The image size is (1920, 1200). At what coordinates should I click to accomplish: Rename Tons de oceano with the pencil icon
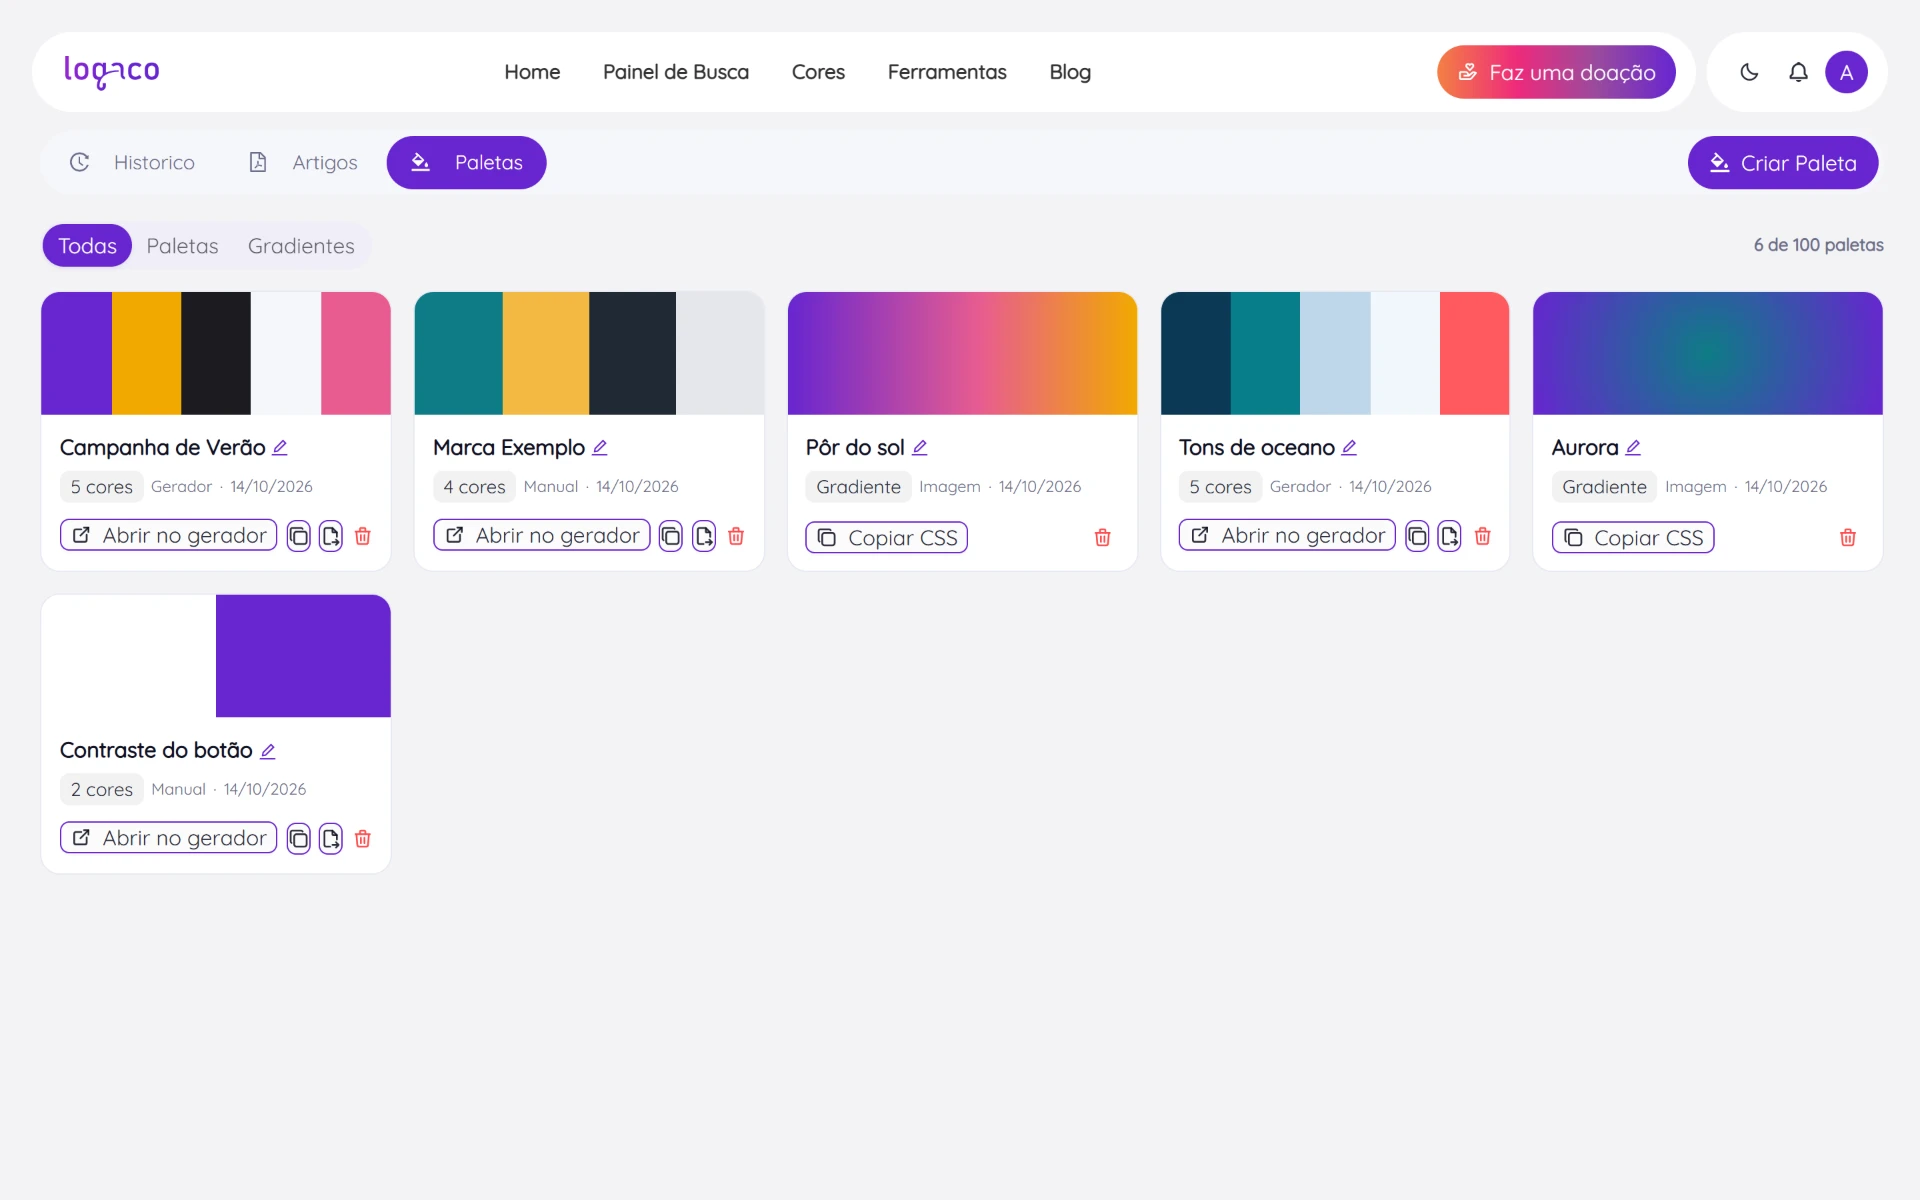tap(1349, 448)
